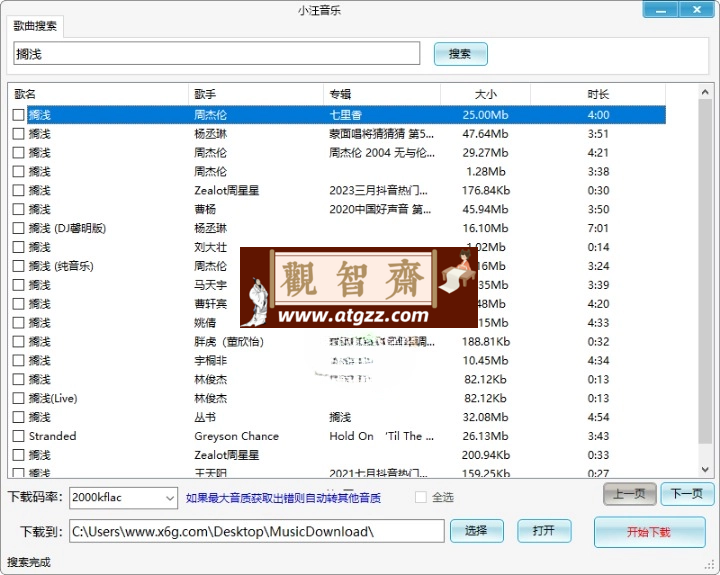Screen dimensions: 720x575
Task: Select the 曹轩宾 song row
Action: 339,304
